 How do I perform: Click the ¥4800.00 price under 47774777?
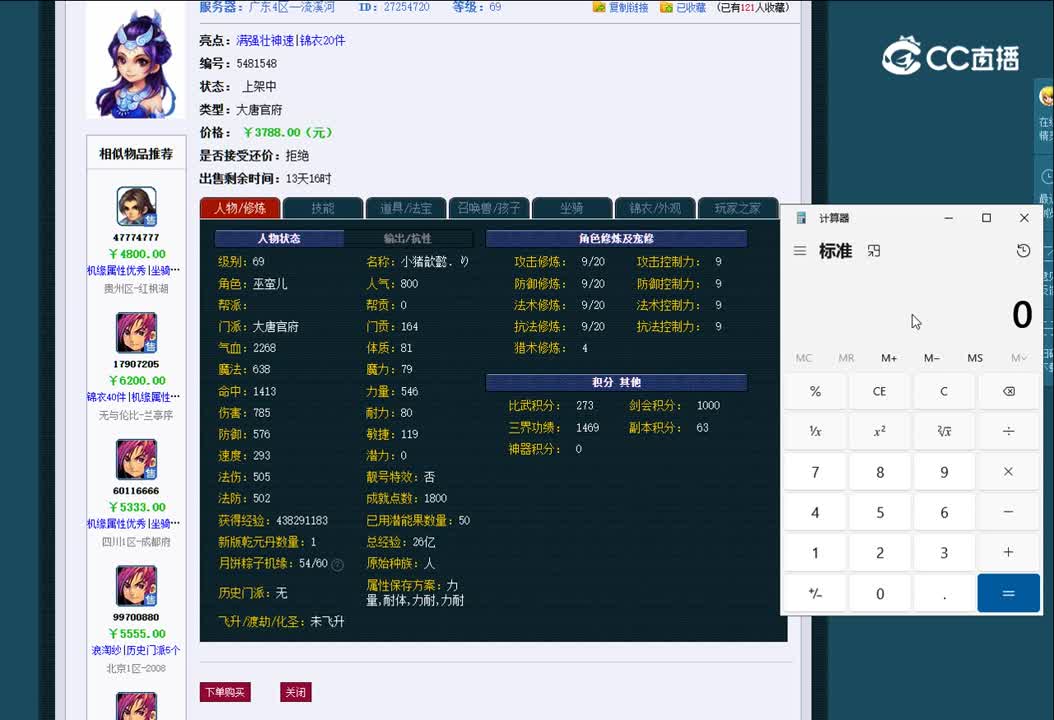(137, 254)
